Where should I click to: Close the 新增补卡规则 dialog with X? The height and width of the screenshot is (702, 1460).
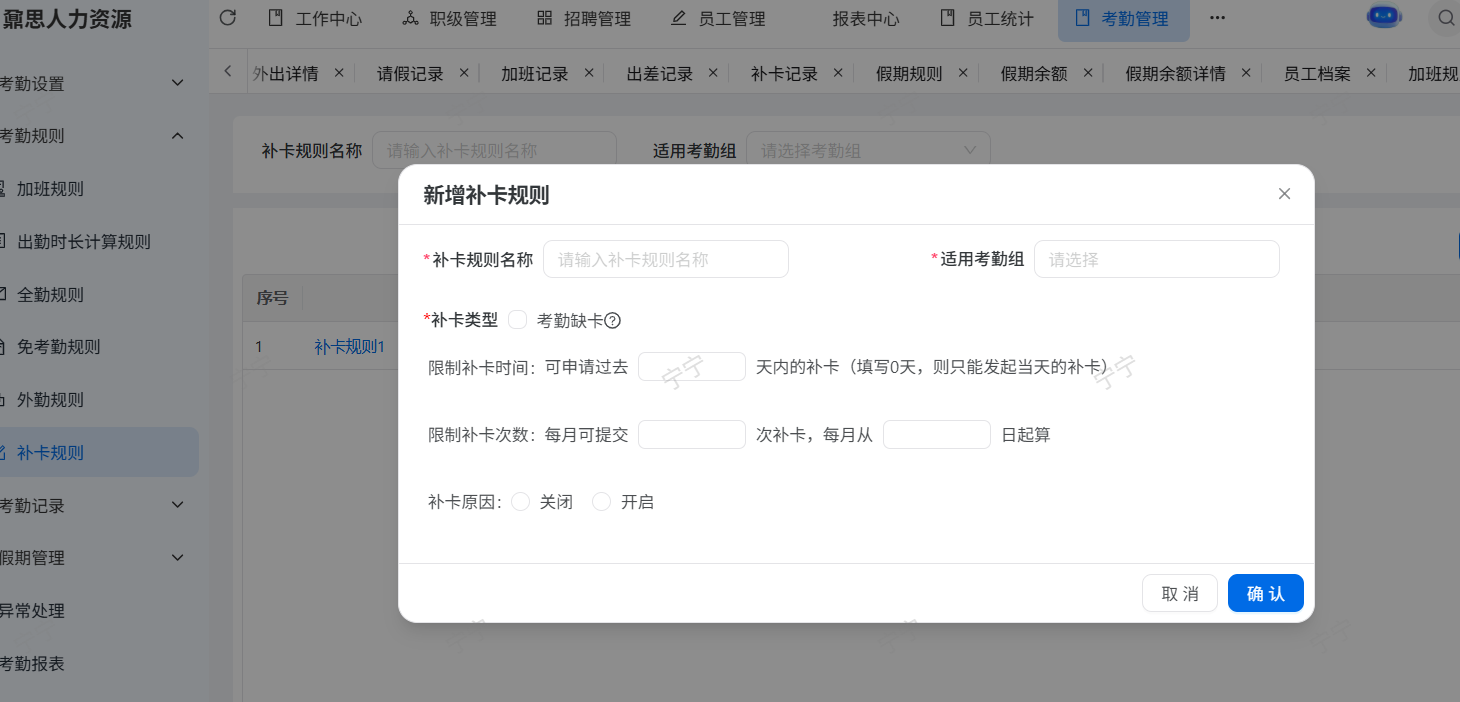[x=1284, y=194]
